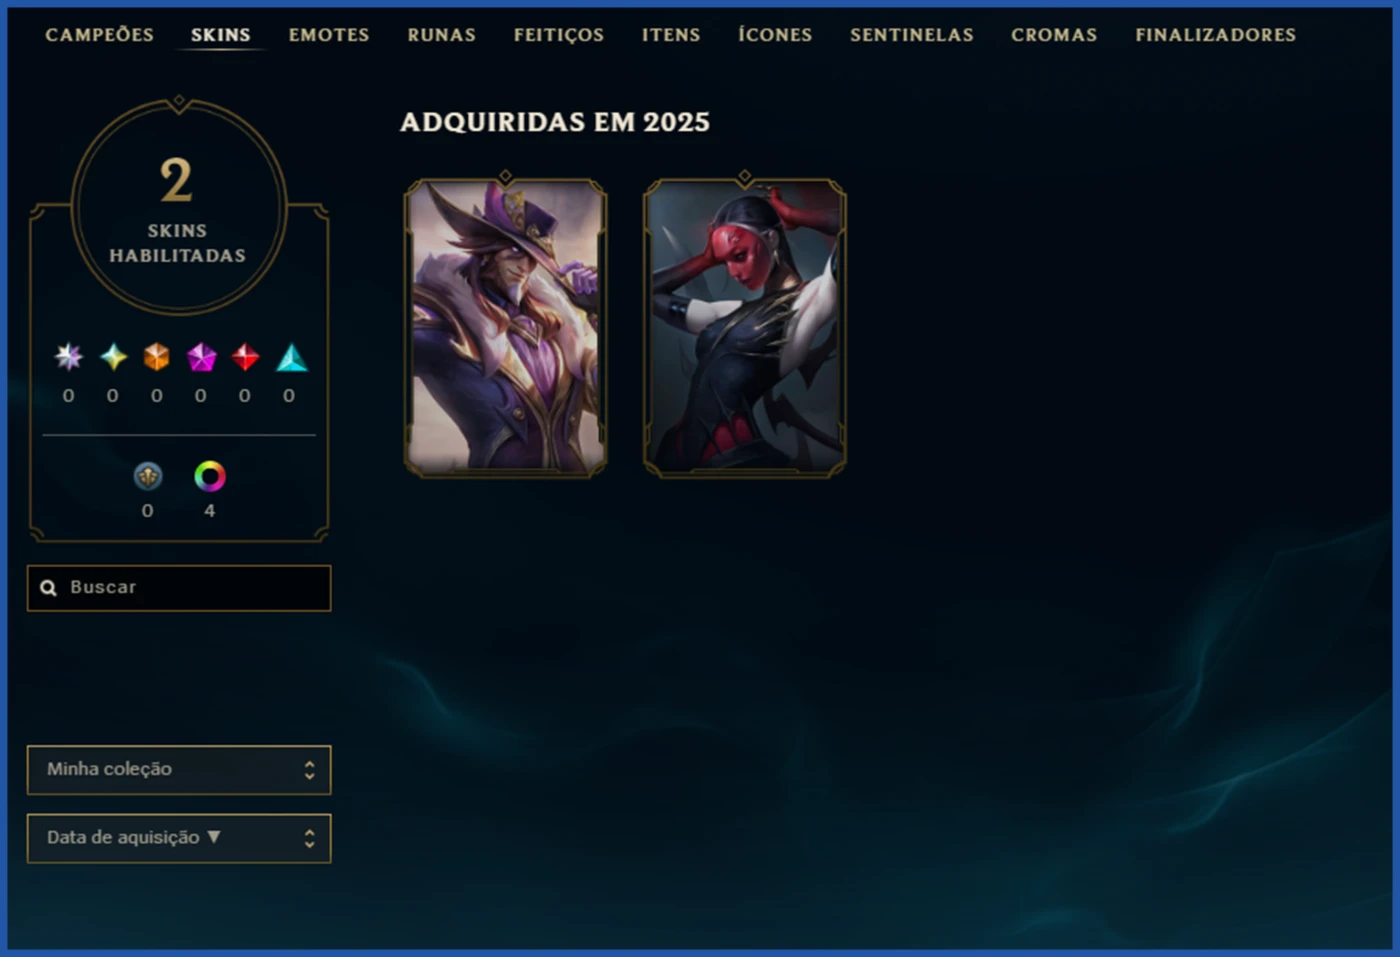
Task: Click the rainbow chroma ring icon
Action: [209, 476]
